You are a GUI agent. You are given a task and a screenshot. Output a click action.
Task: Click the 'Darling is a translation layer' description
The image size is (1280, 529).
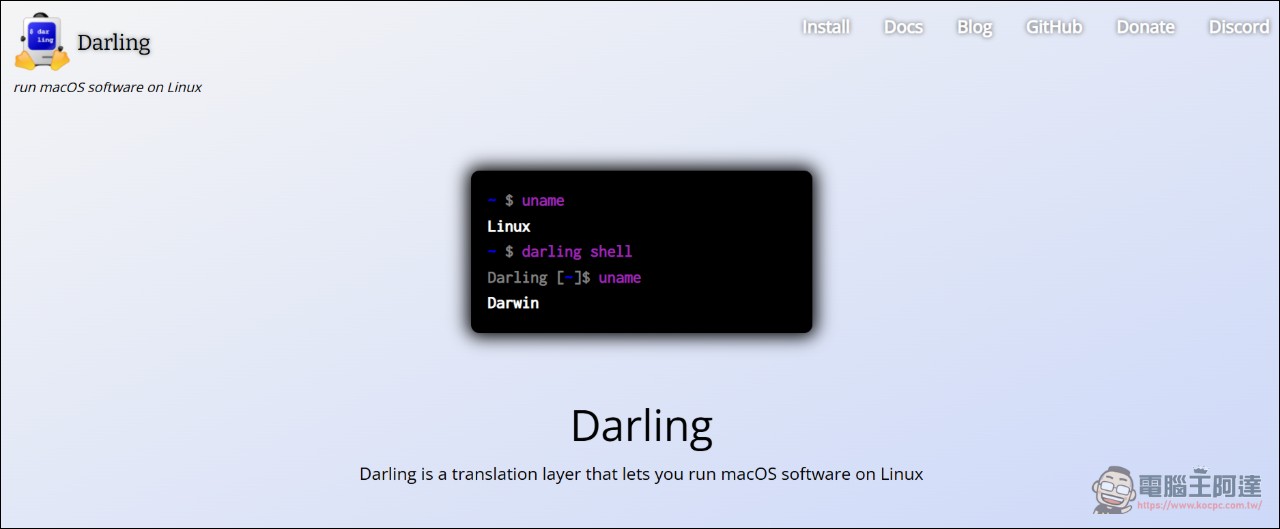[x=641, y=474]
